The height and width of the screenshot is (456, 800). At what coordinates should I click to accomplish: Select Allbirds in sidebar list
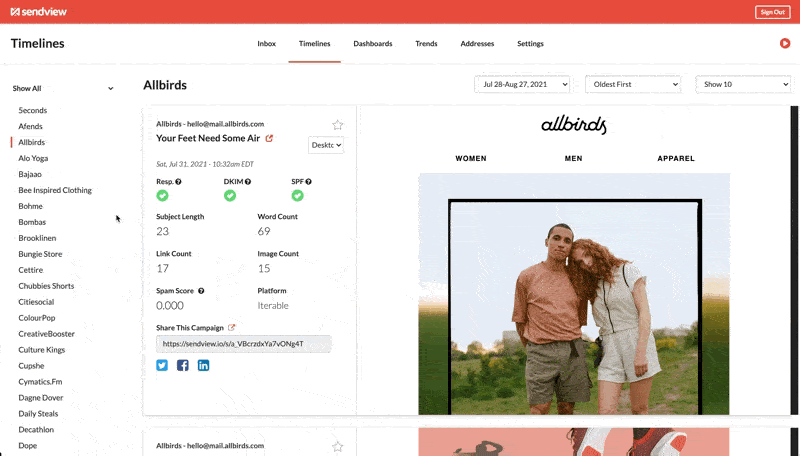32,142
